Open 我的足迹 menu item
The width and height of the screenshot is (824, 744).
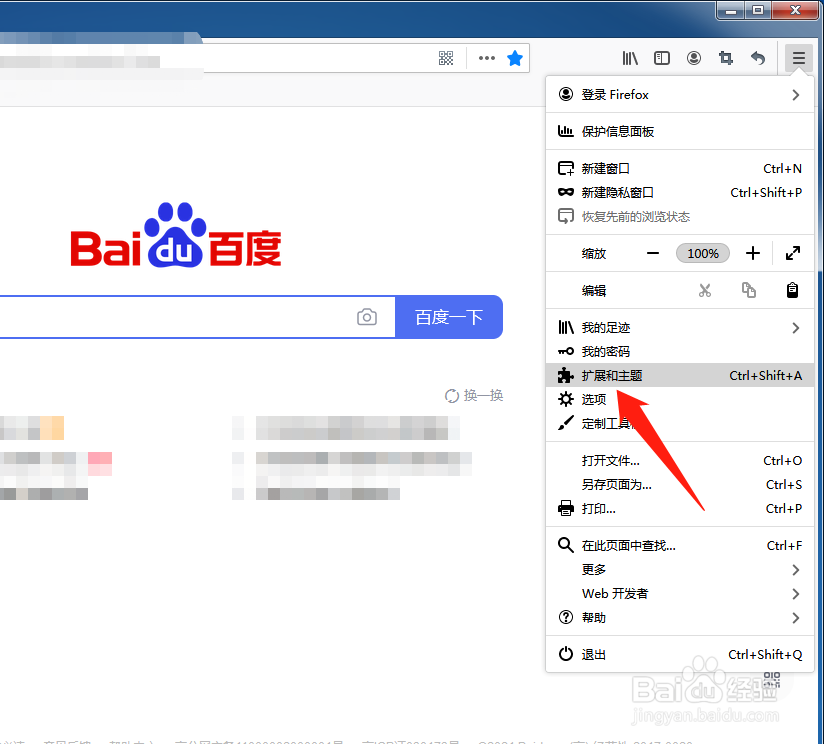coord(680,328)
